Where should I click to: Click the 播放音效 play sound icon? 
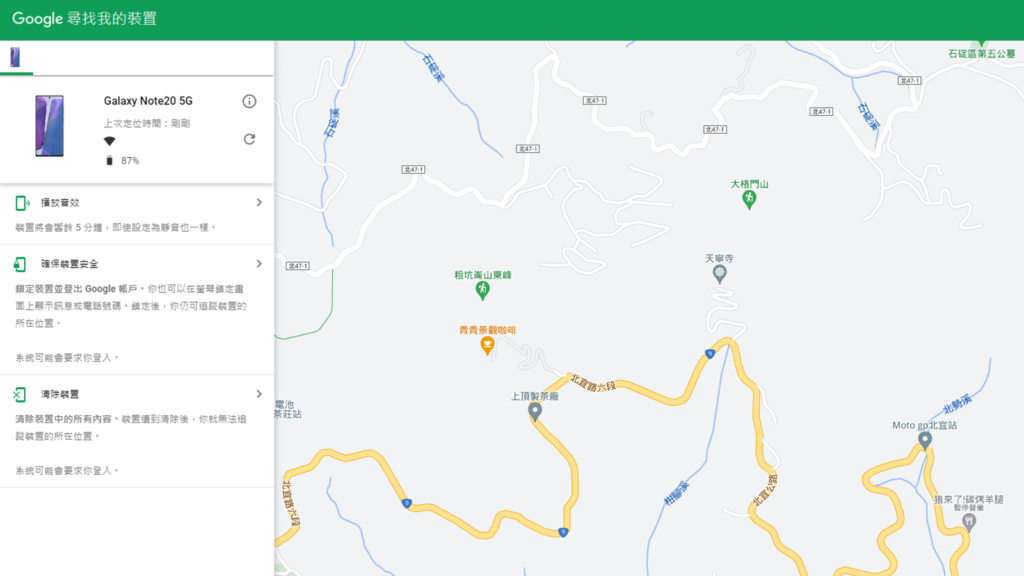point(22,203)
